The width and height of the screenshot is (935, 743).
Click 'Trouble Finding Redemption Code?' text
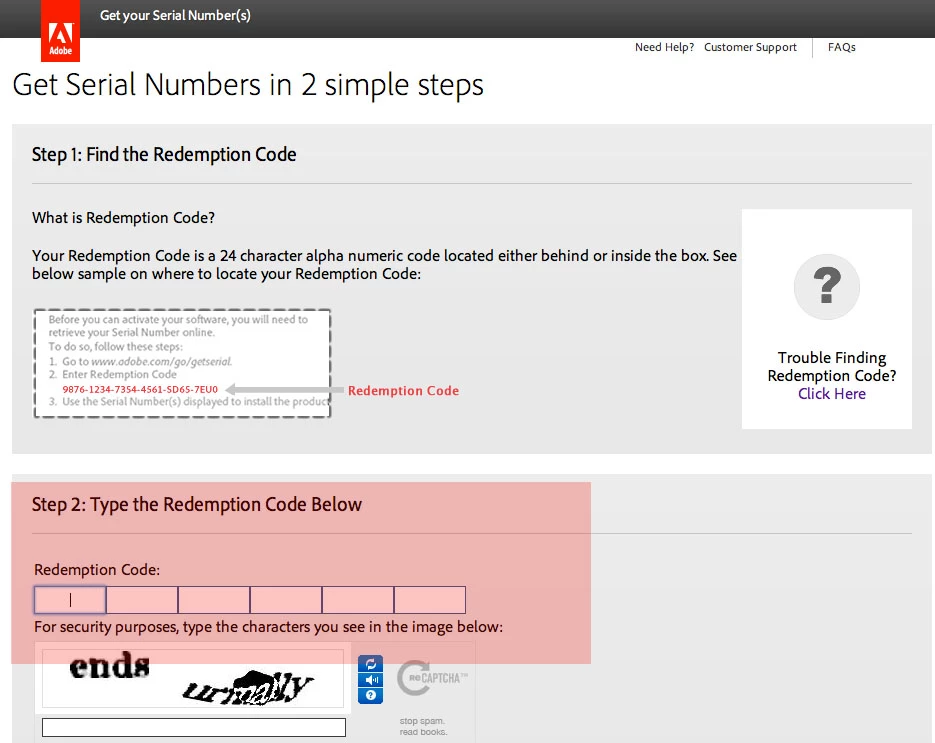point(832,366)
